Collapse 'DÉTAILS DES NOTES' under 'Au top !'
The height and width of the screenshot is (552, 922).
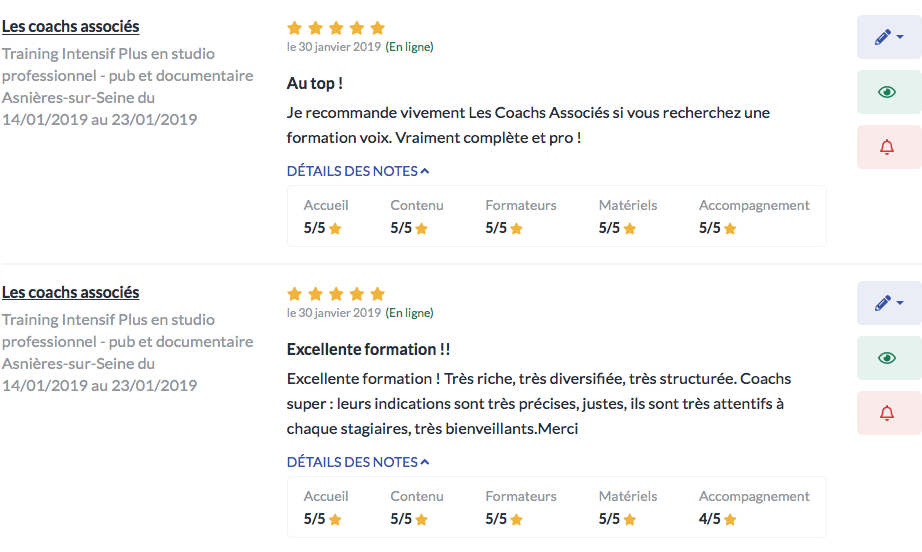pyautogui.click(x=358, y=171)
